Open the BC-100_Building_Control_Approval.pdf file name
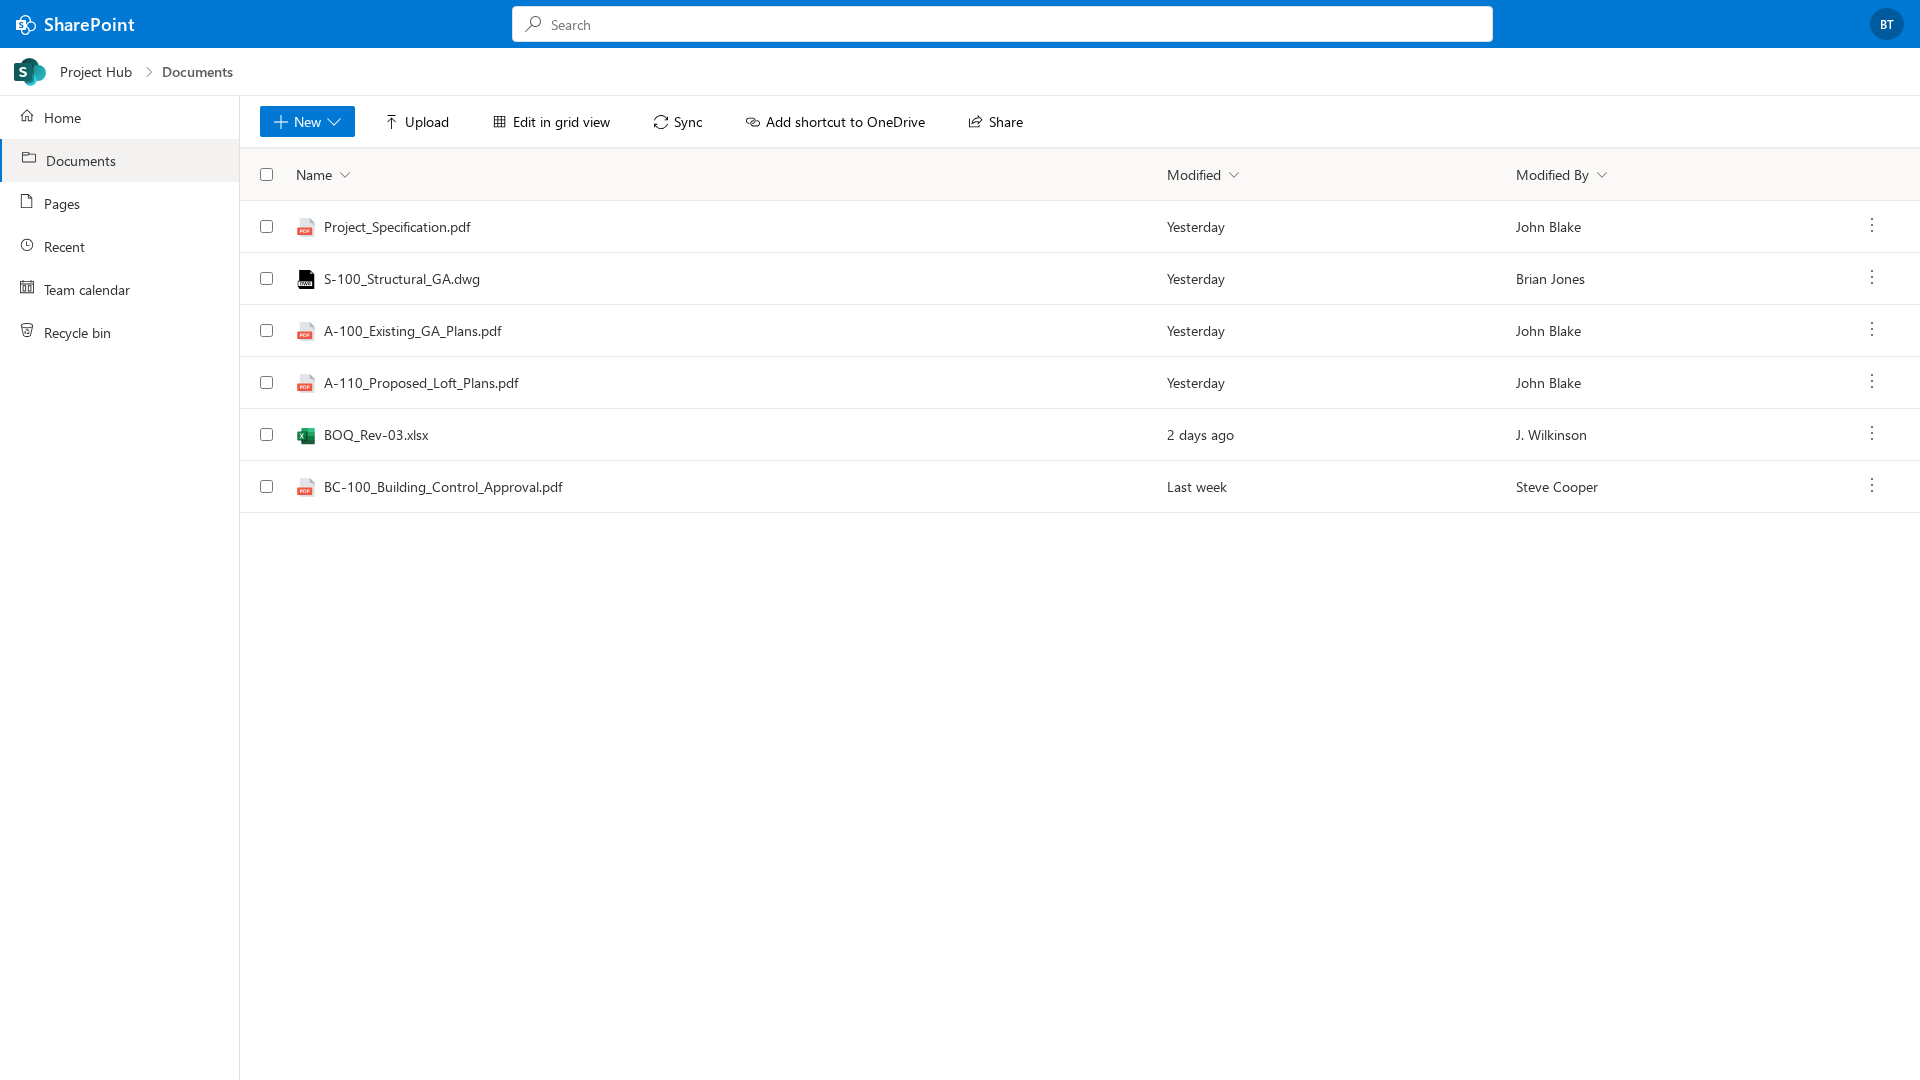 click(x=443, y=487)
